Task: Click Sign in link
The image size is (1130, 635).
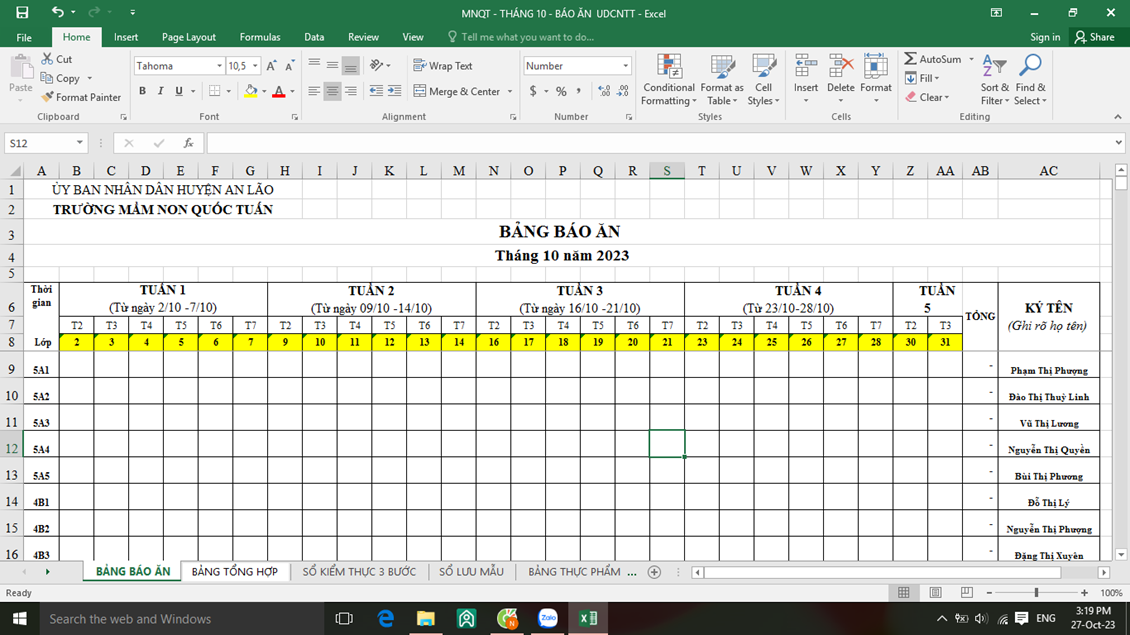Action: coord(1045,37)
